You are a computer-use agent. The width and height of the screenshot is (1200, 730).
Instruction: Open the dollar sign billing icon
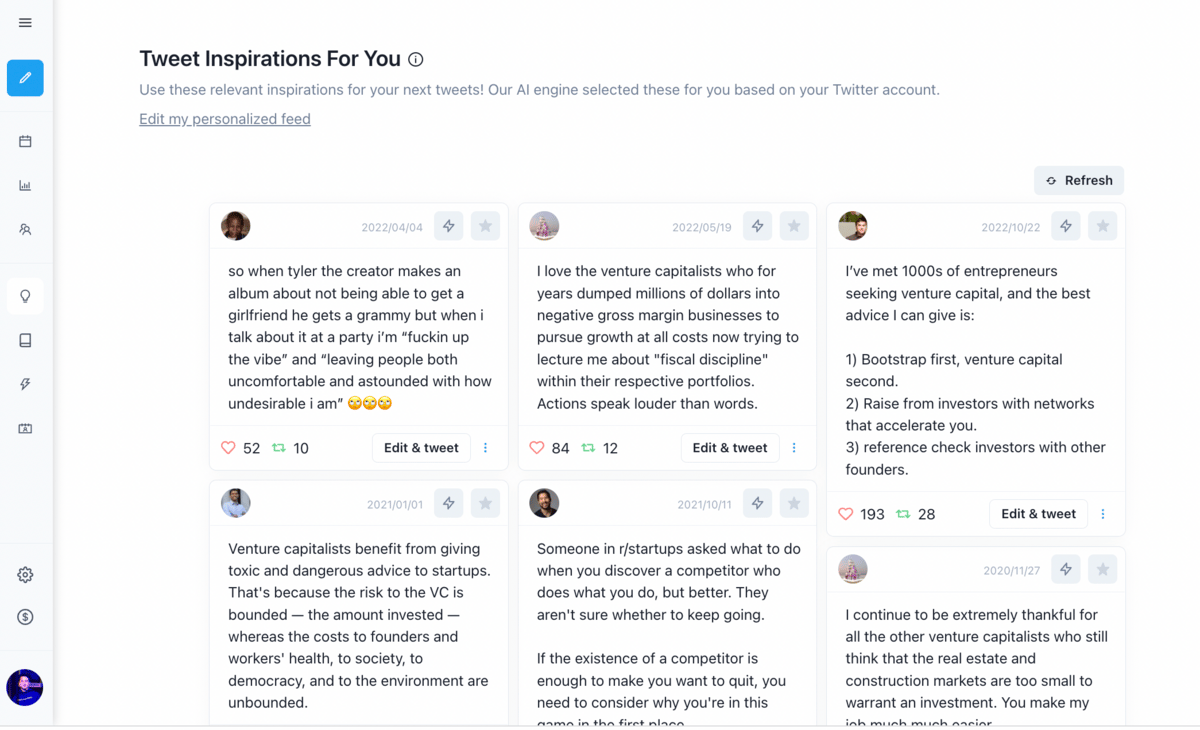25,617
